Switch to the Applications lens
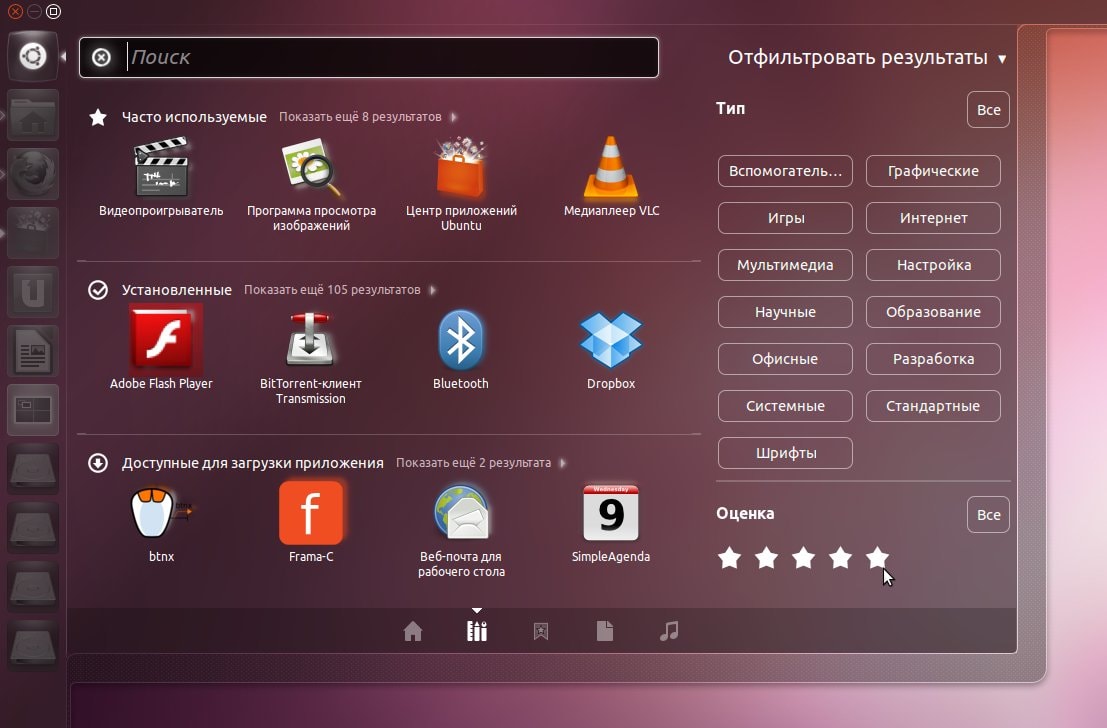The image size is (1107, 728). (477, 631)
